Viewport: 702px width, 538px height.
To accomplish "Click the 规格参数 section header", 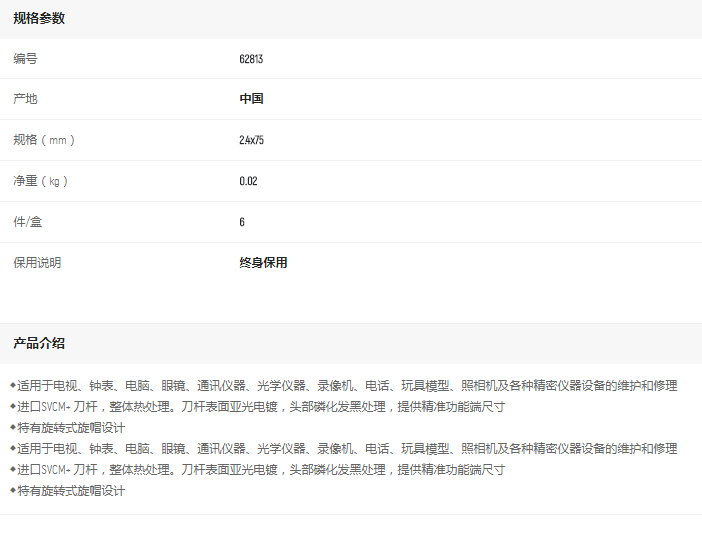I will tap(39, 18).
